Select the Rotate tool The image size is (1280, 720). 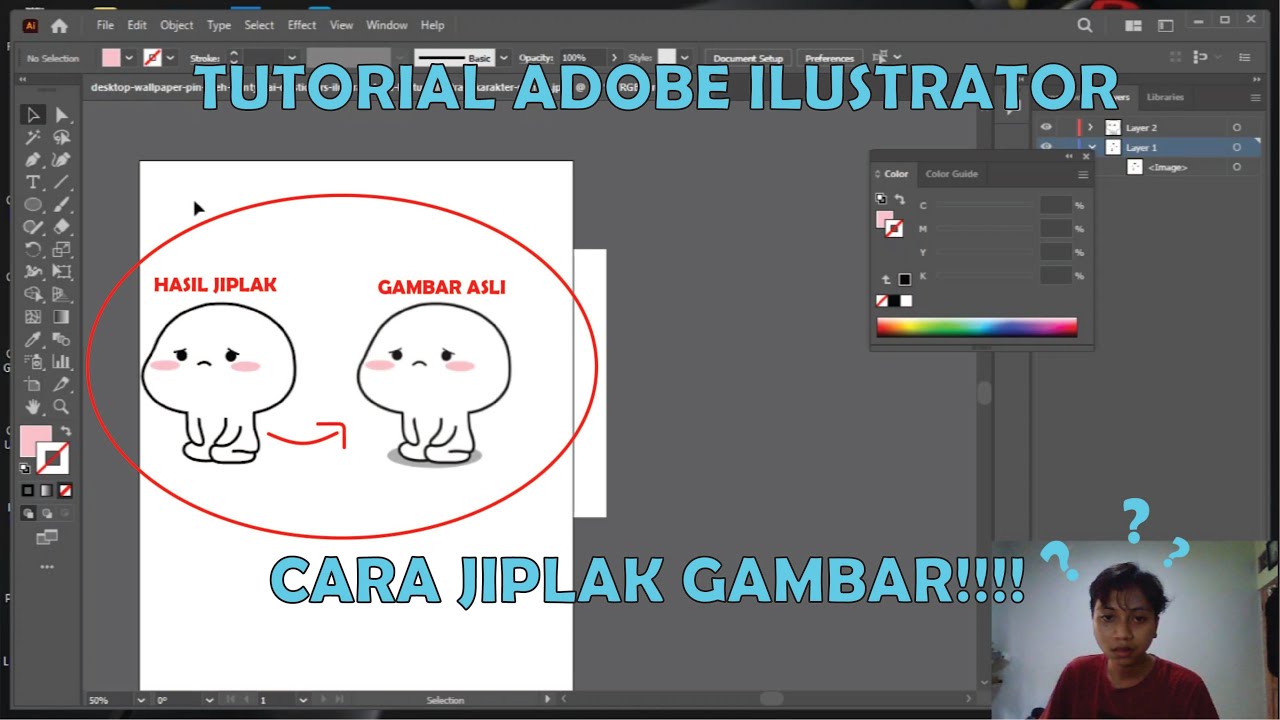[33, 250]
